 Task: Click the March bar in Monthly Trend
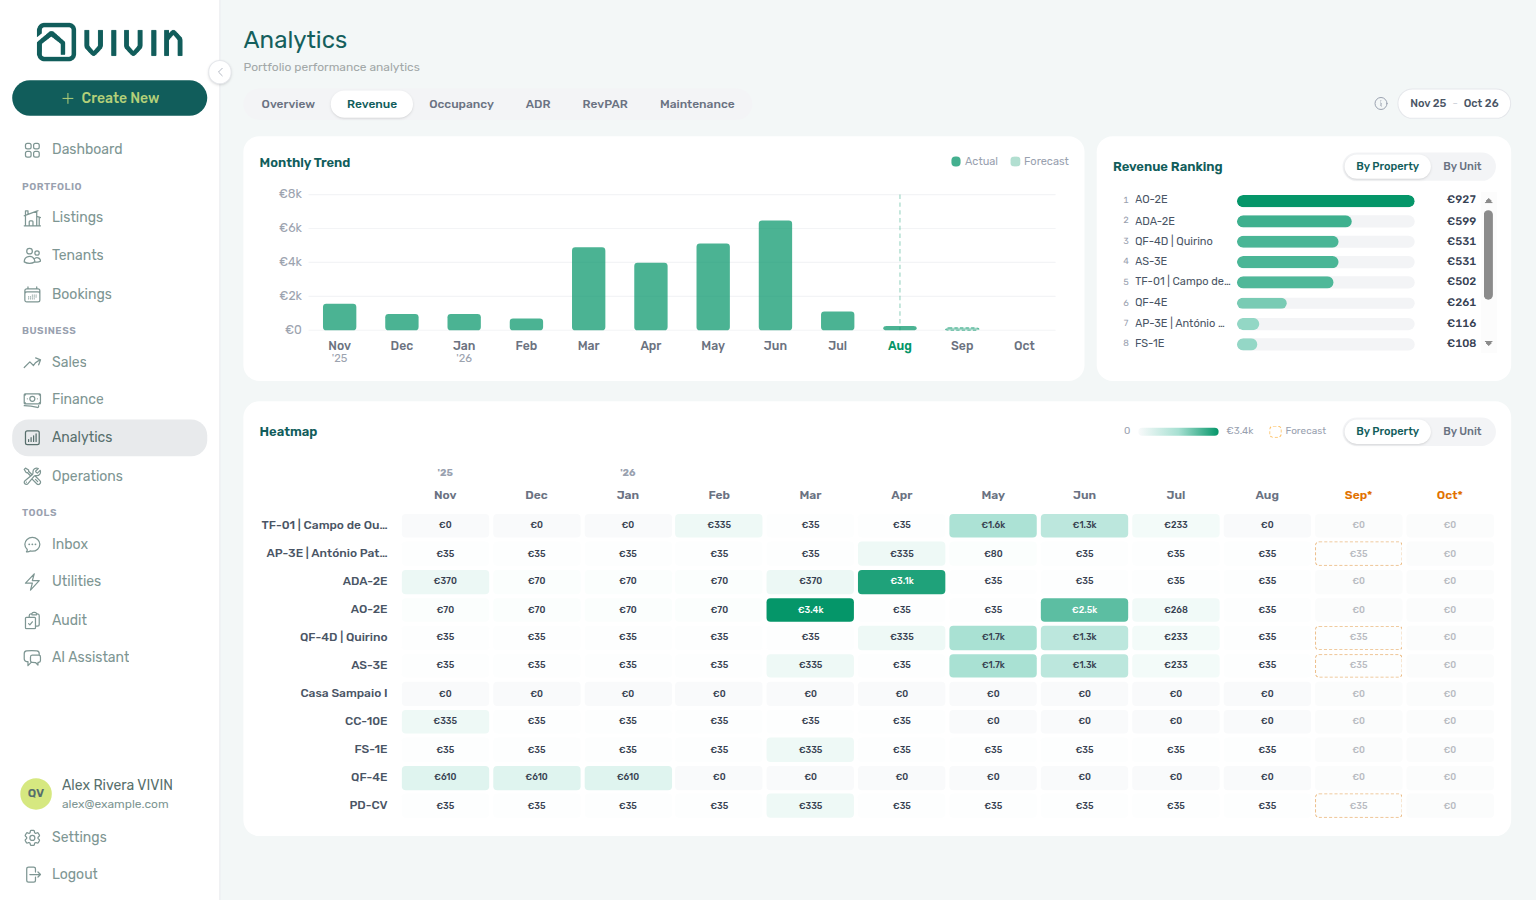click(588, 288)
